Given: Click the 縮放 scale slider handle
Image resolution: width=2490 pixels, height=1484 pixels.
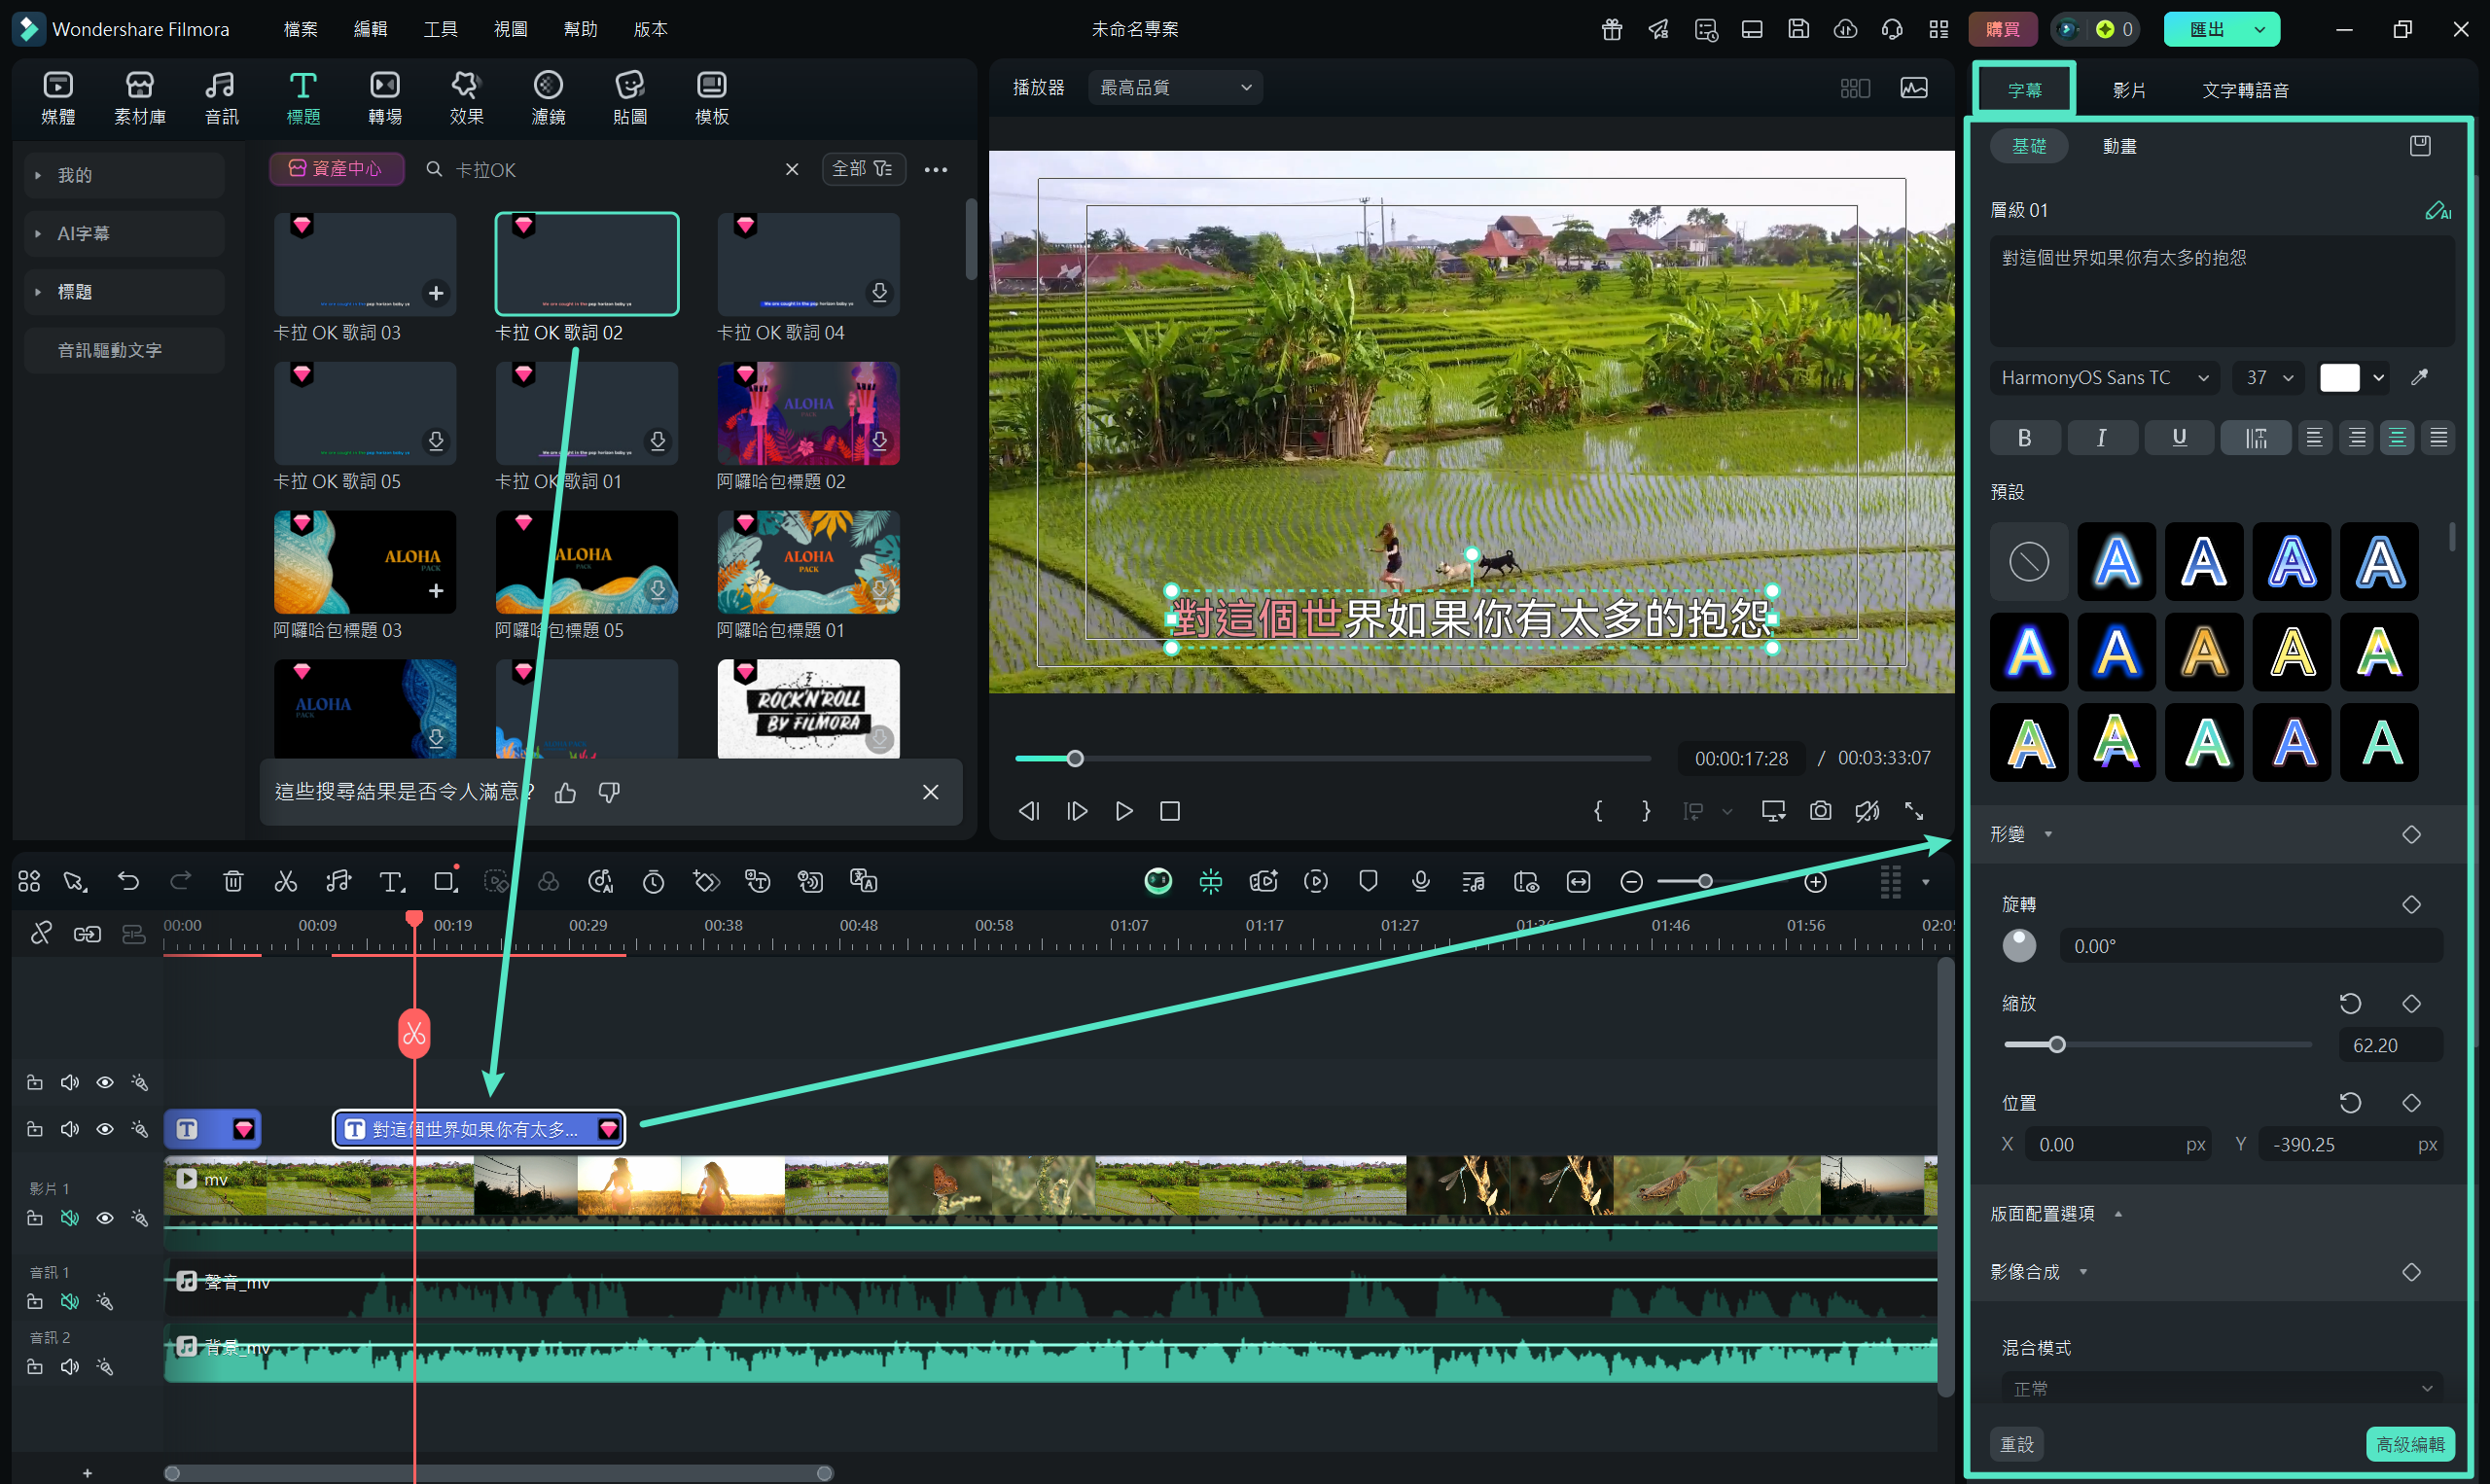Looking at the screenshot, I should (2056, 1045).
